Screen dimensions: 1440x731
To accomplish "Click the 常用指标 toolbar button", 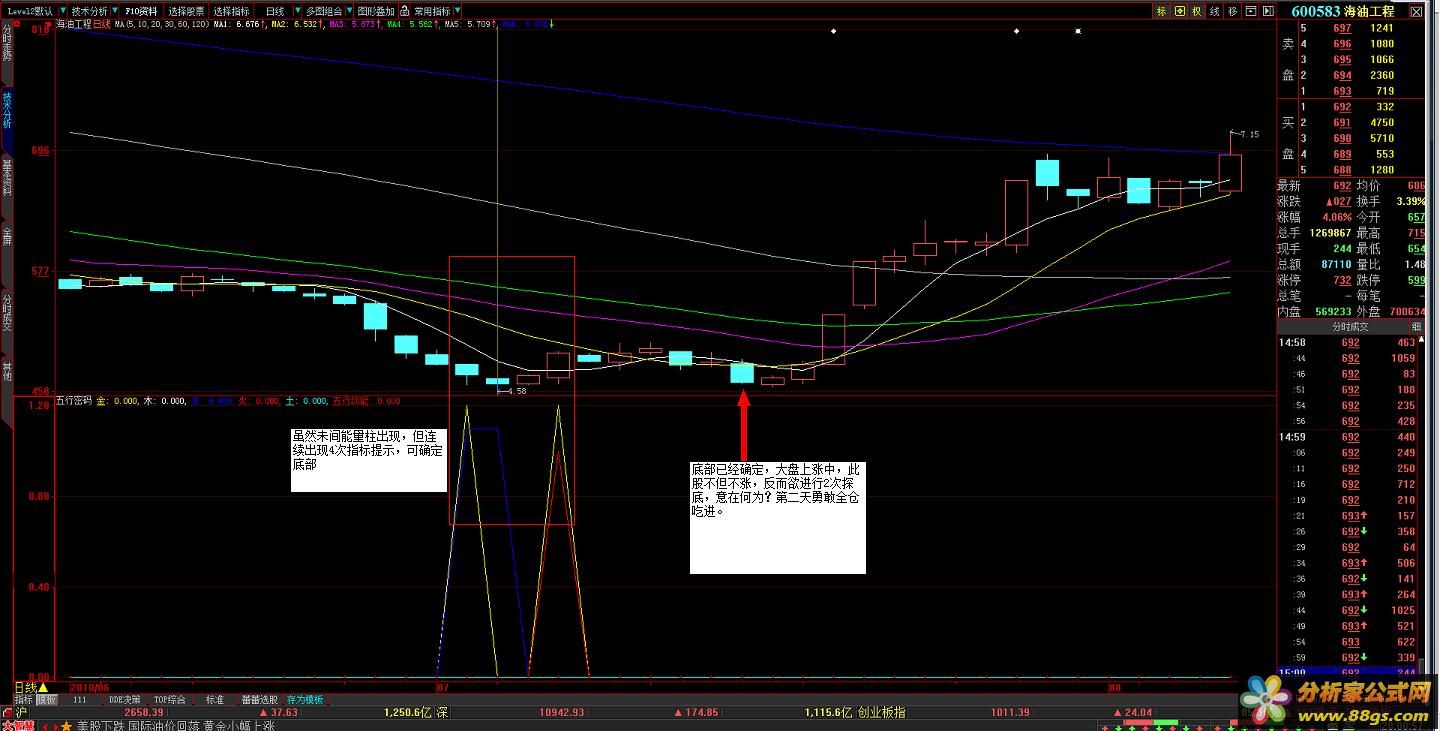I will click(x=431, y=11).
